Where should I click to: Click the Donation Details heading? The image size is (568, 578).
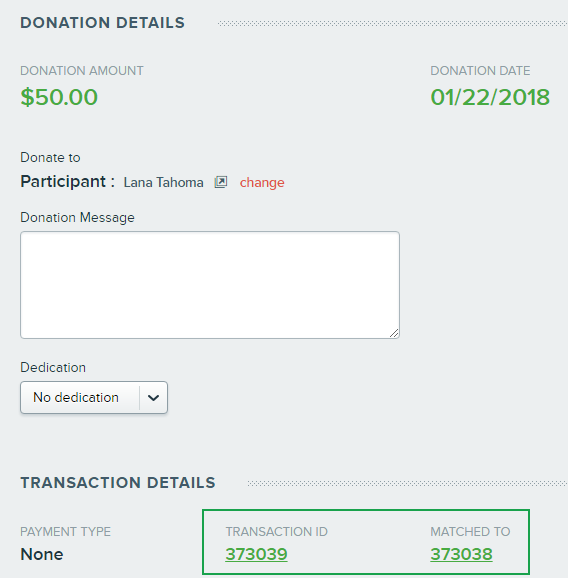click(x=102, y=23)
